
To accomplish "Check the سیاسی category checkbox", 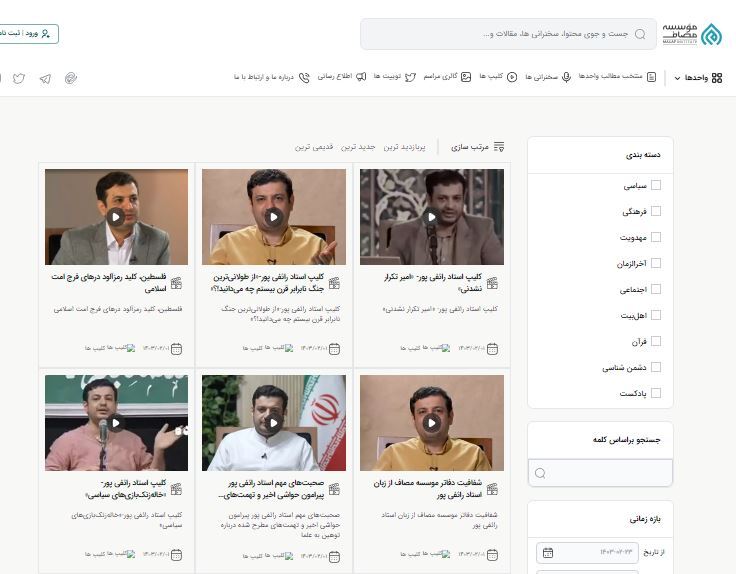I will [656, 185].
